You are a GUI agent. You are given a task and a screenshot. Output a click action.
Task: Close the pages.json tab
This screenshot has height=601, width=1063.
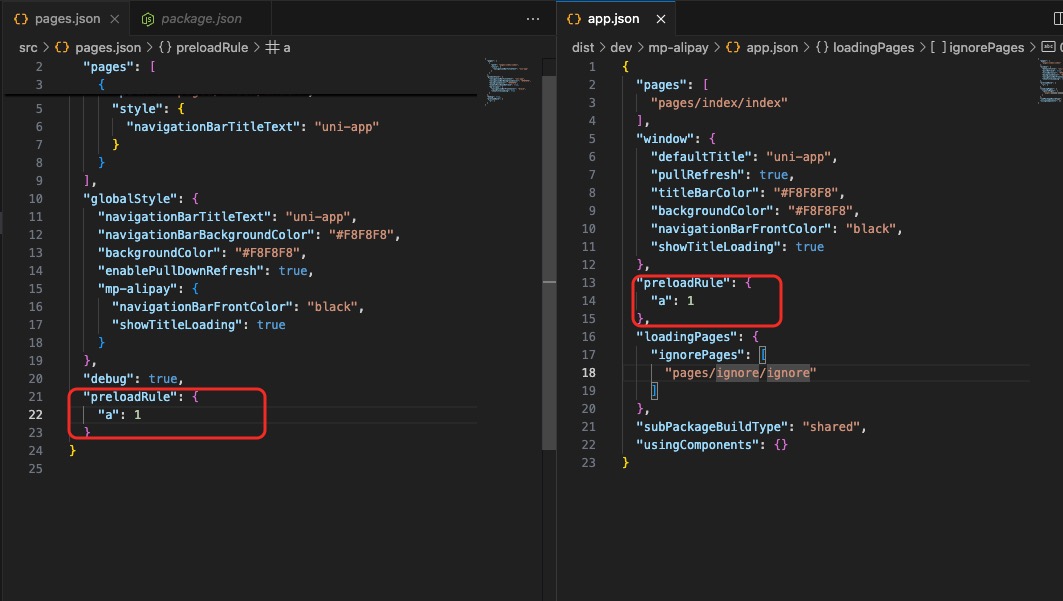(x=115, y=19)
